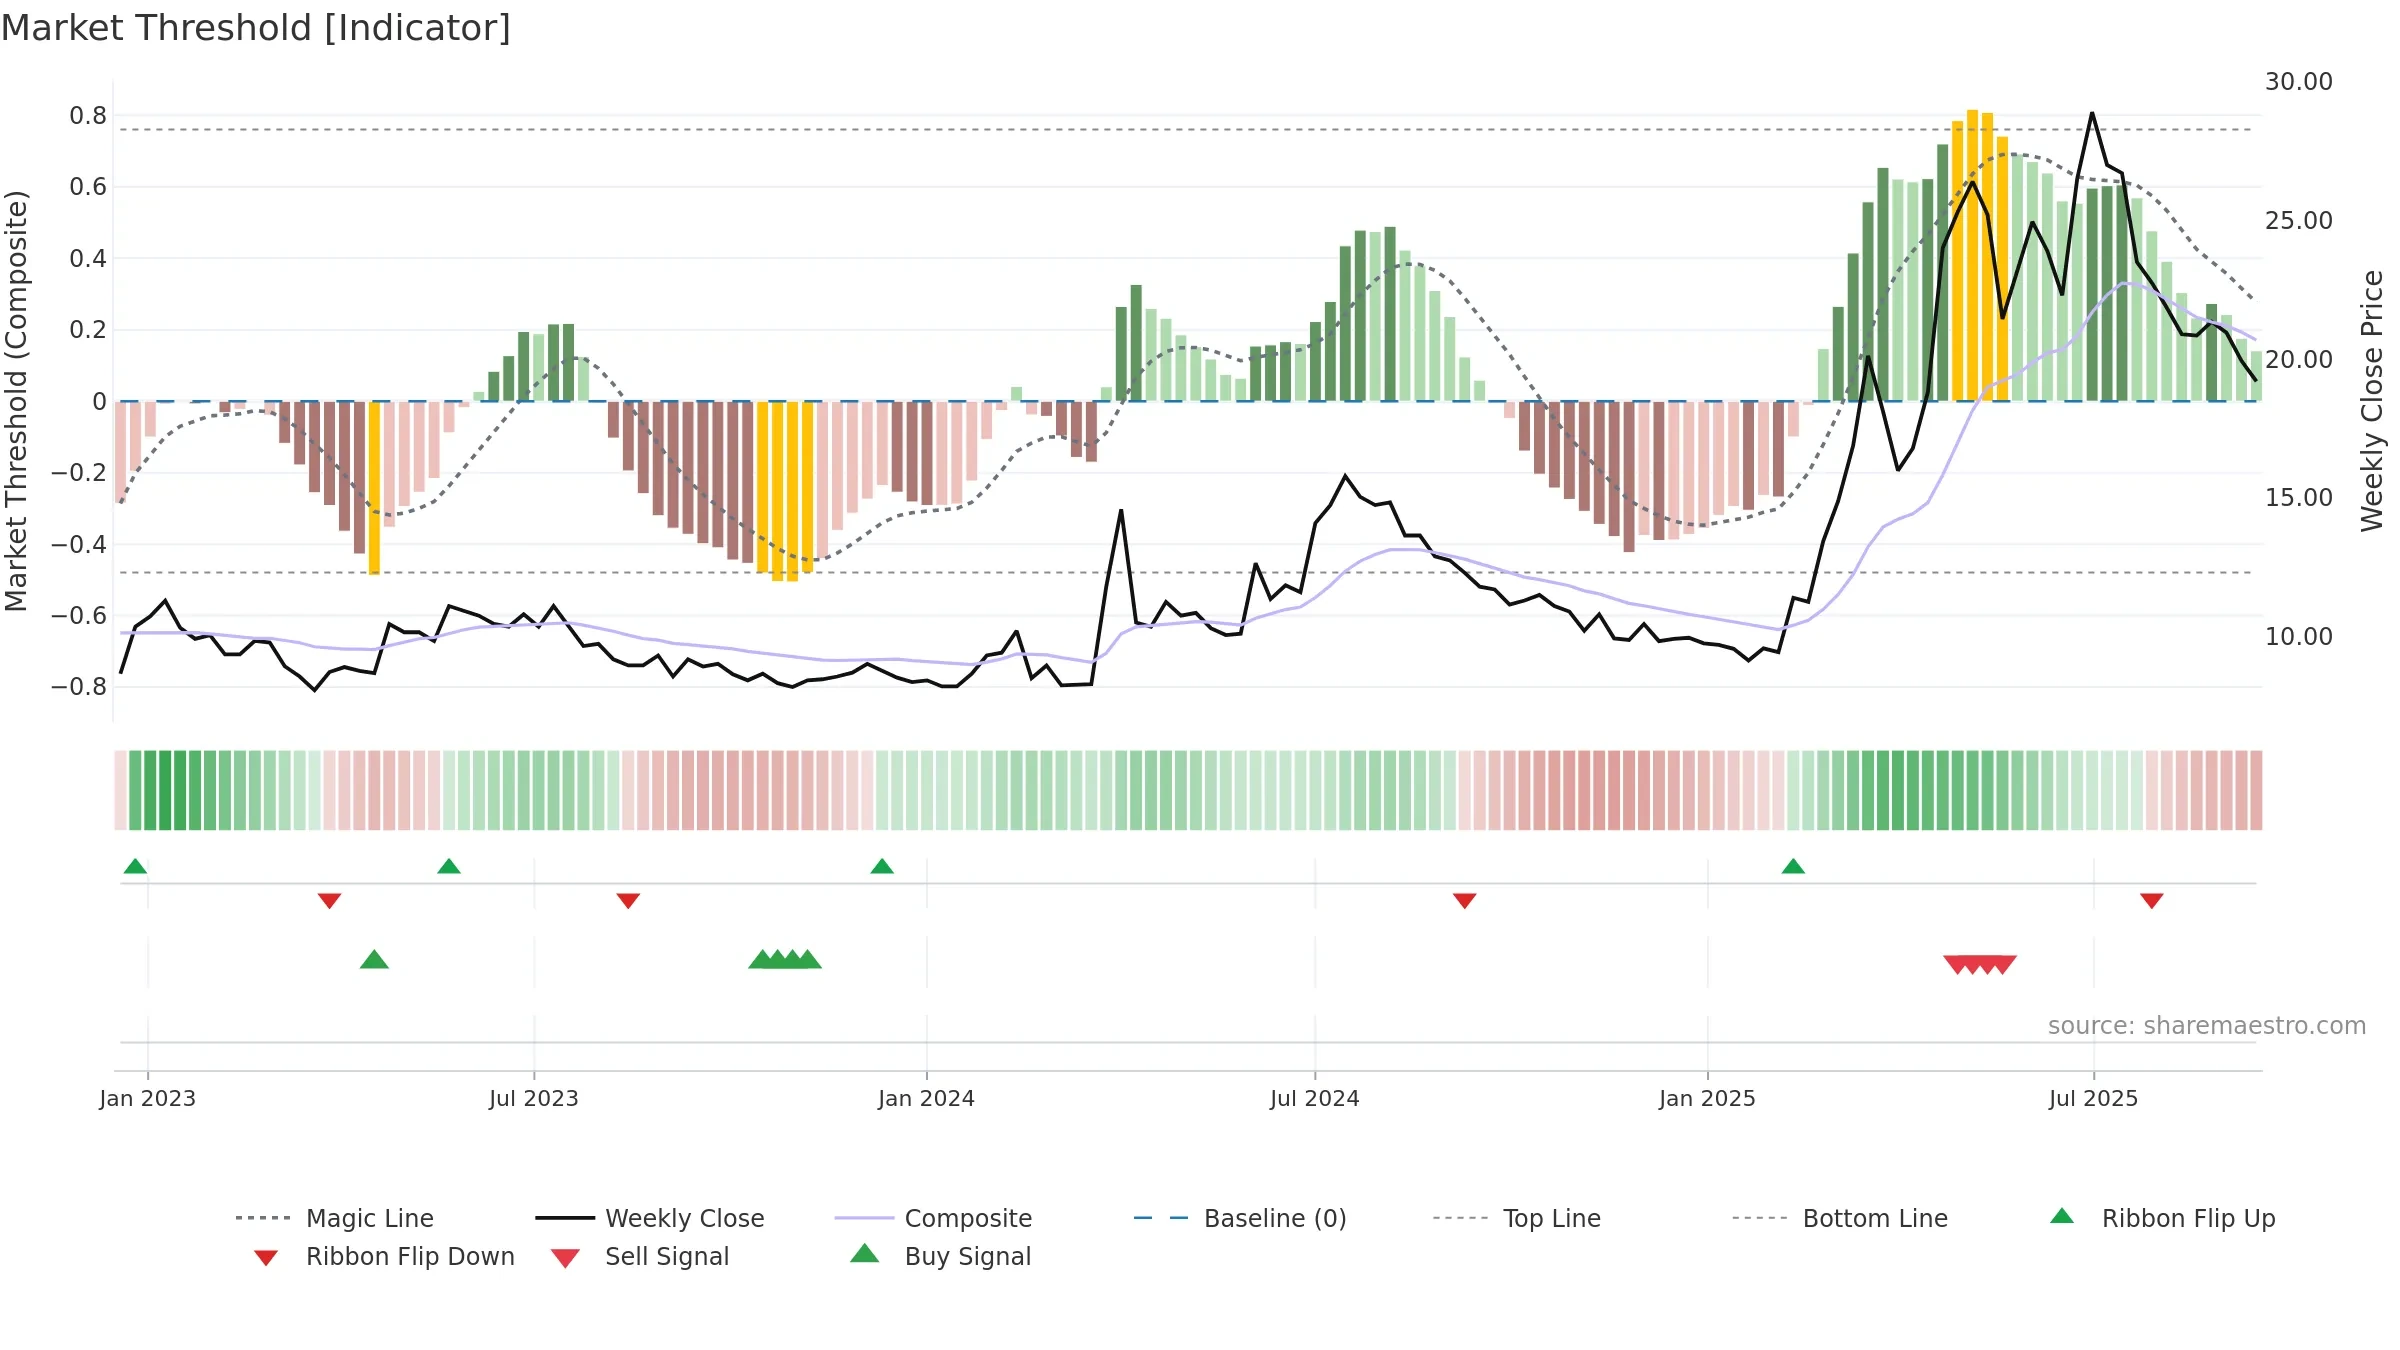The height and width of the screenshot is (1350, 2400).
Task: Toggle the Composite legend entry
Action: pyautogui.click(x=933, y=1218)
